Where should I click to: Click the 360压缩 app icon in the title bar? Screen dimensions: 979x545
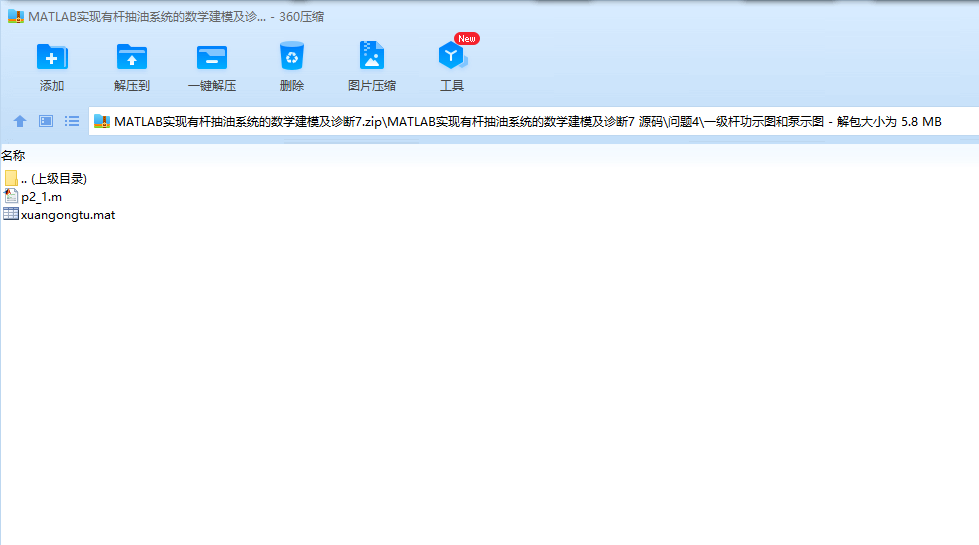[16, 17]
